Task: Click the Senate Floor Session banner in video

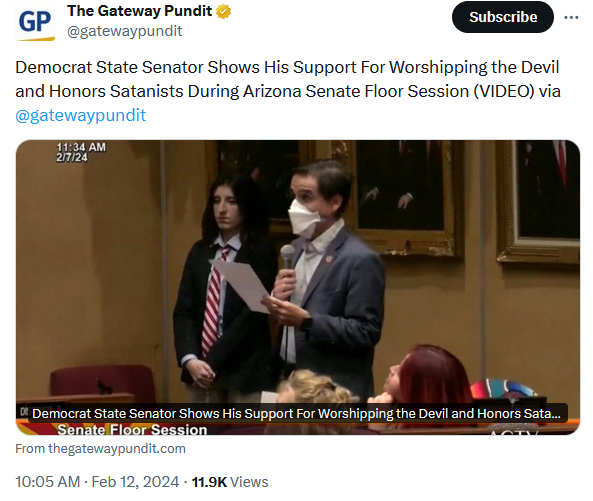Action: pos(132,430)
